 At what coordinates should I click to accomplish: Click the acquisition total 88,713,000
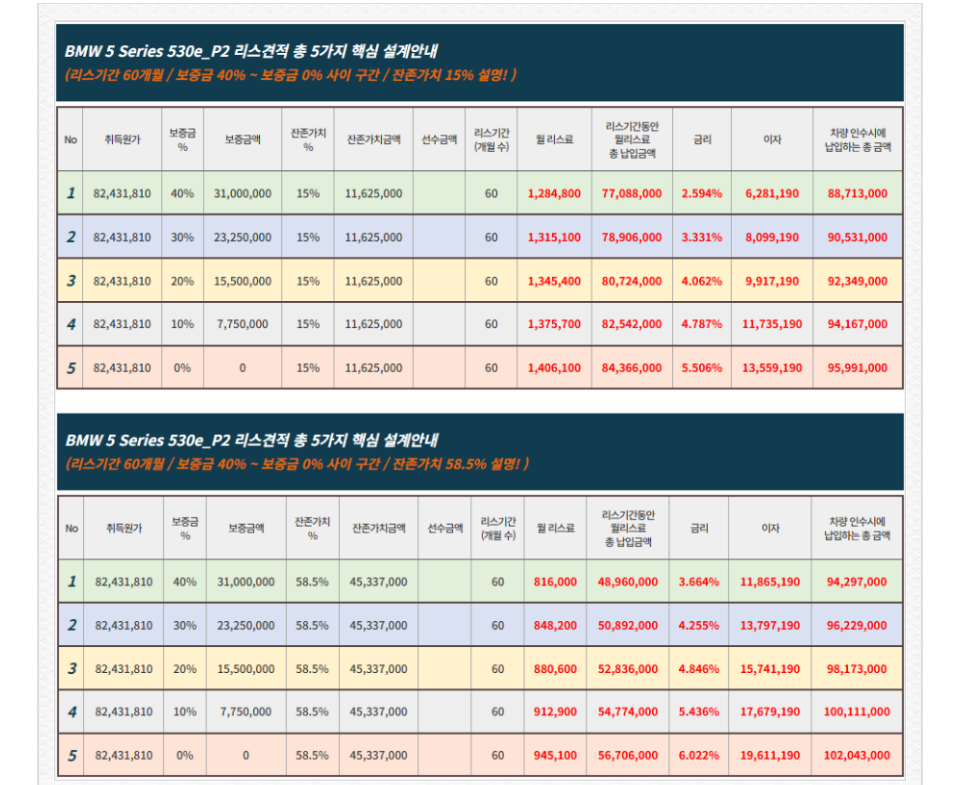click(857, 193)
